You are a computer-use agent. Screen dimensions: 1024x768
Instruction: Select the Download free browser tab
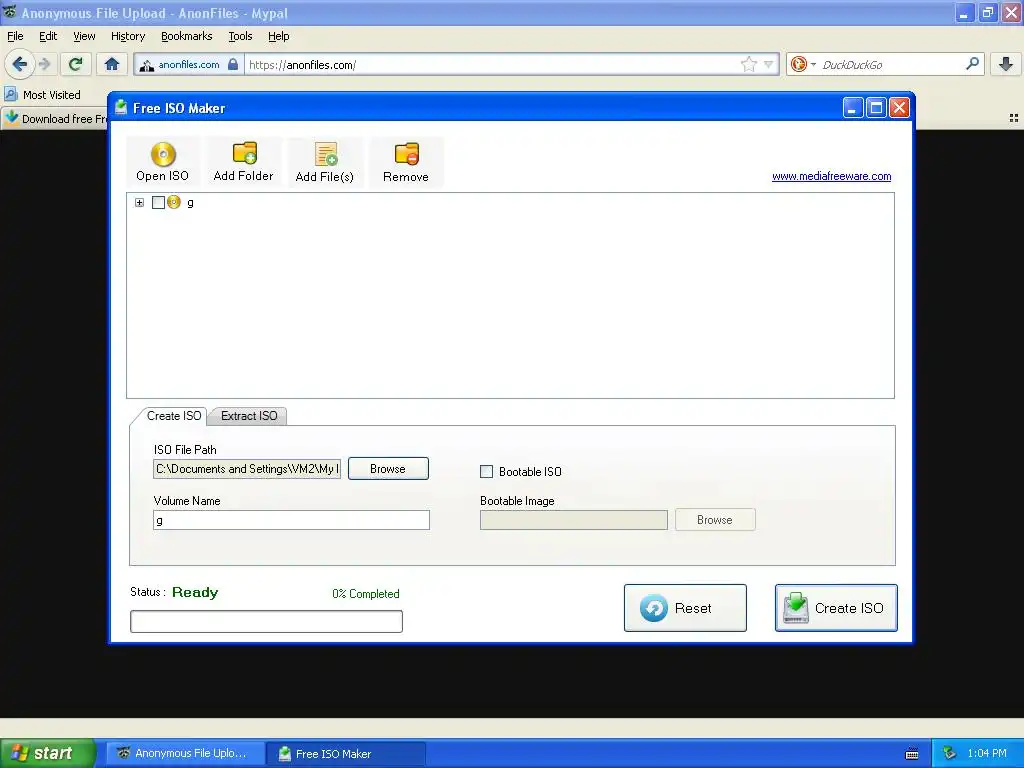(56, 119)
